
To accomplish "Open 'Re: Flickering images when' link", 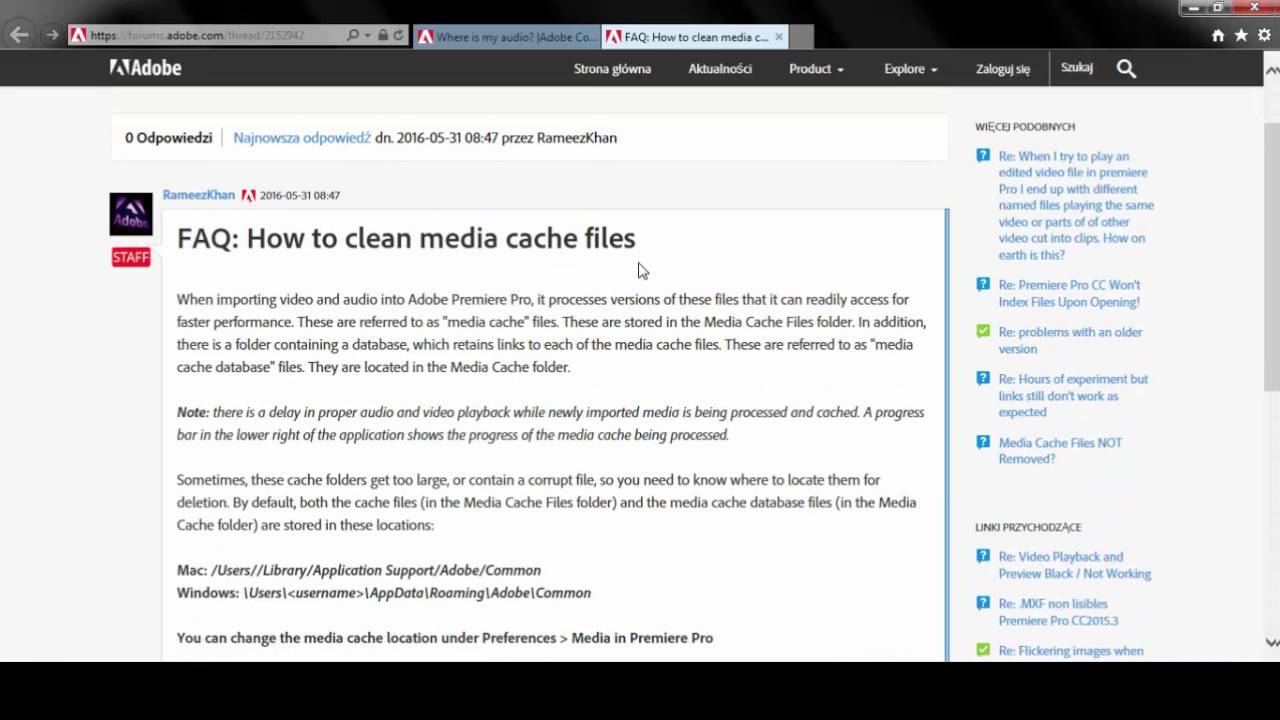I will 1071,651.
